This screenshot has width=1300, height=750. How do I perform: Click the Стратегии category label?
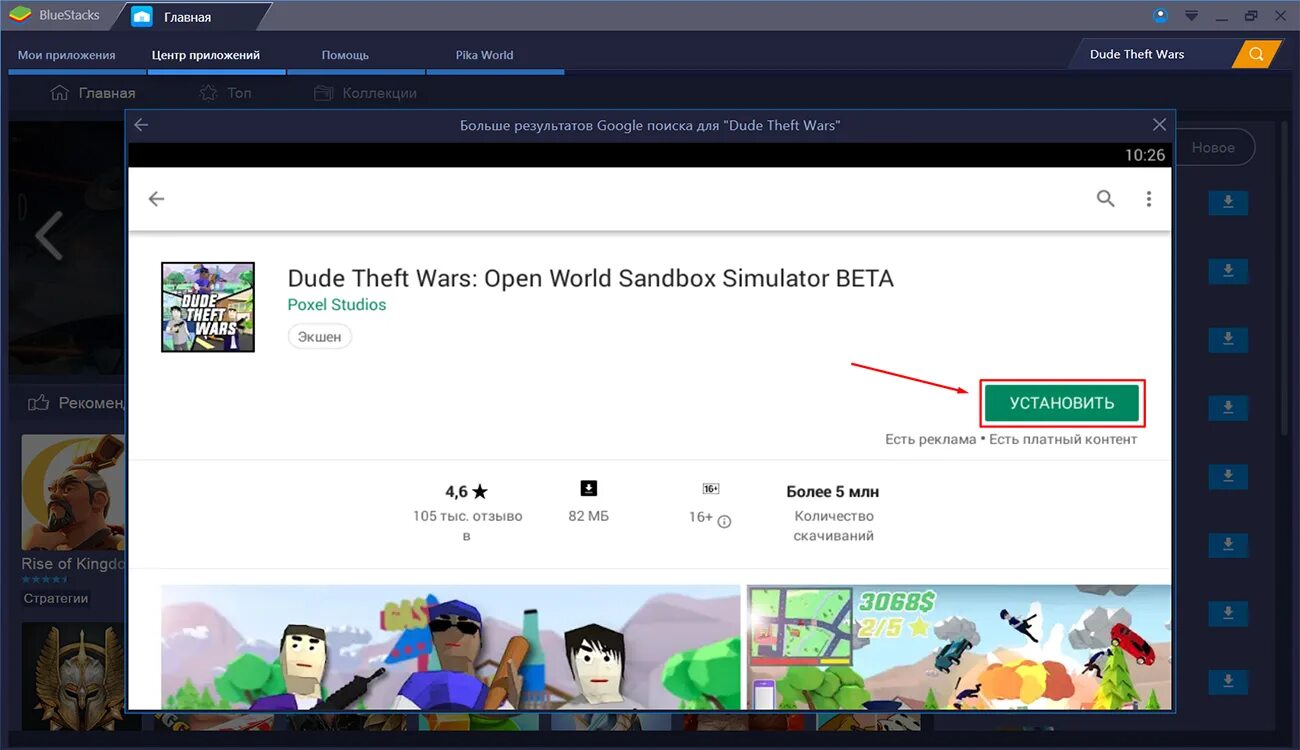click(56, 598)
